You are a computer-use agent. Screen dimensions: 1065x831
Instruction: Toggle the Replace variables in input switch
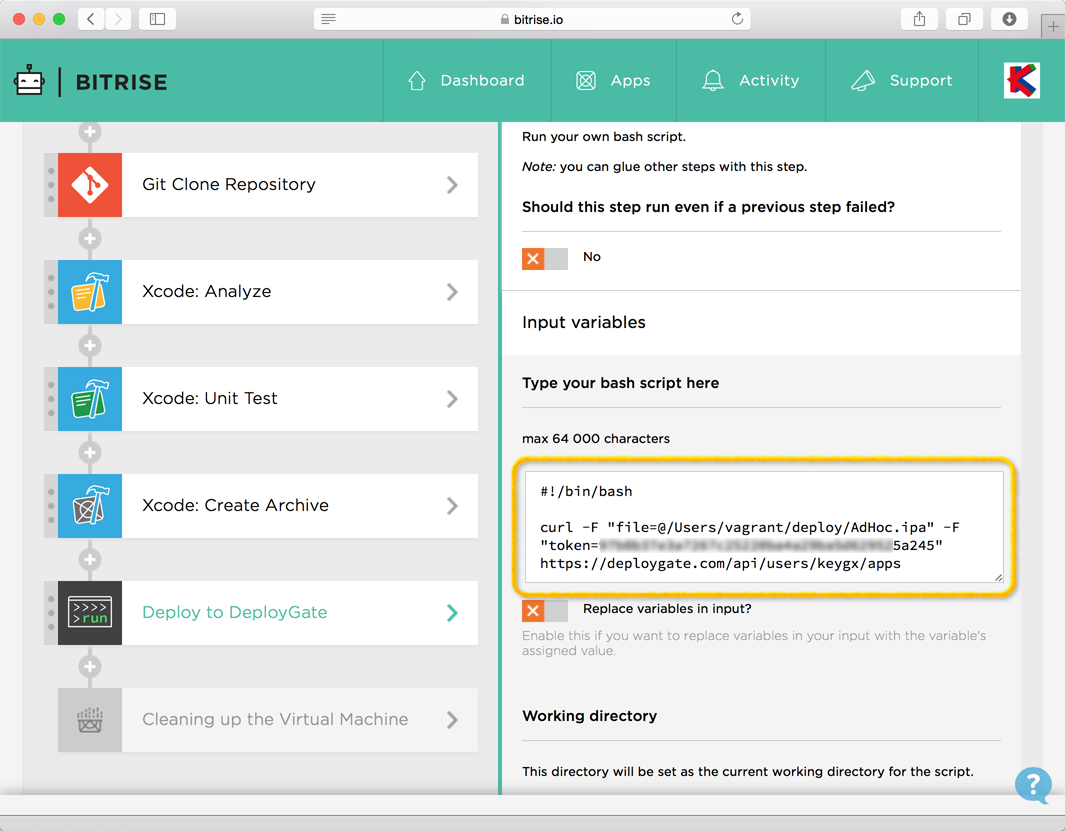click(544, 610)
